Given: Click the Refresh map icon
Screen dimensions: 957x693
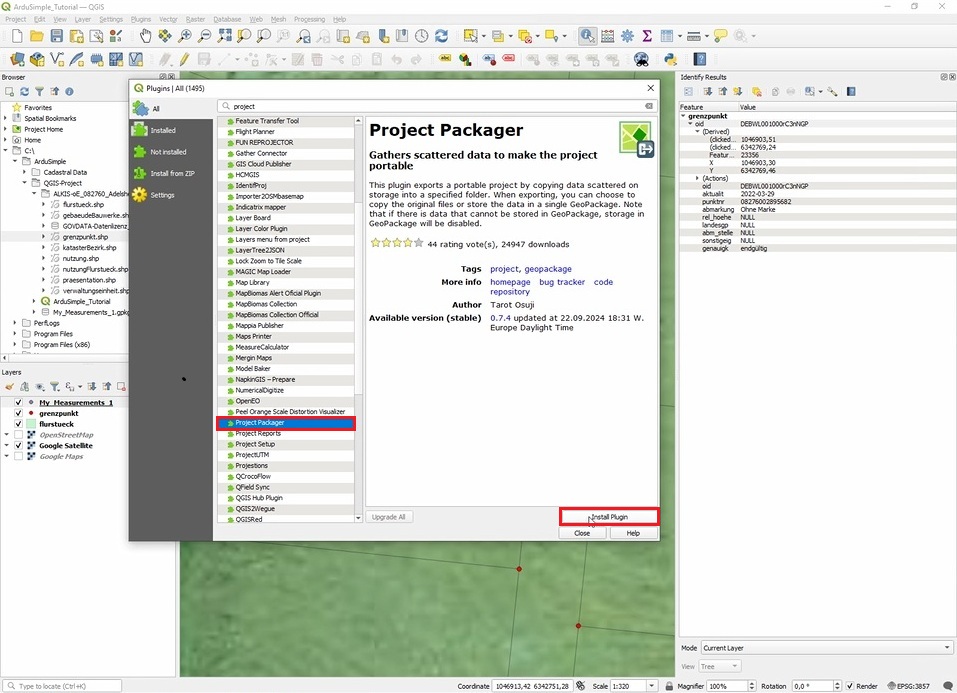Looking at the screenshot, I should pos(441,36).
